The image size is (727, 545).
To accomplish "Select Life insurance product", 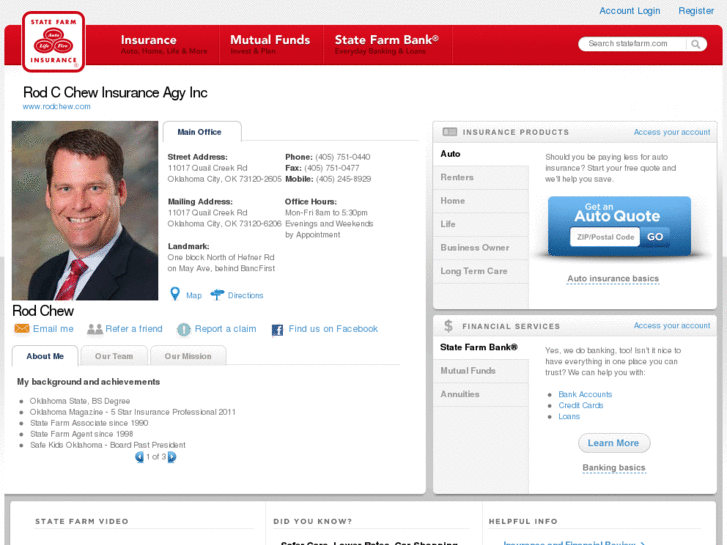I will click(x=481, y=224).
